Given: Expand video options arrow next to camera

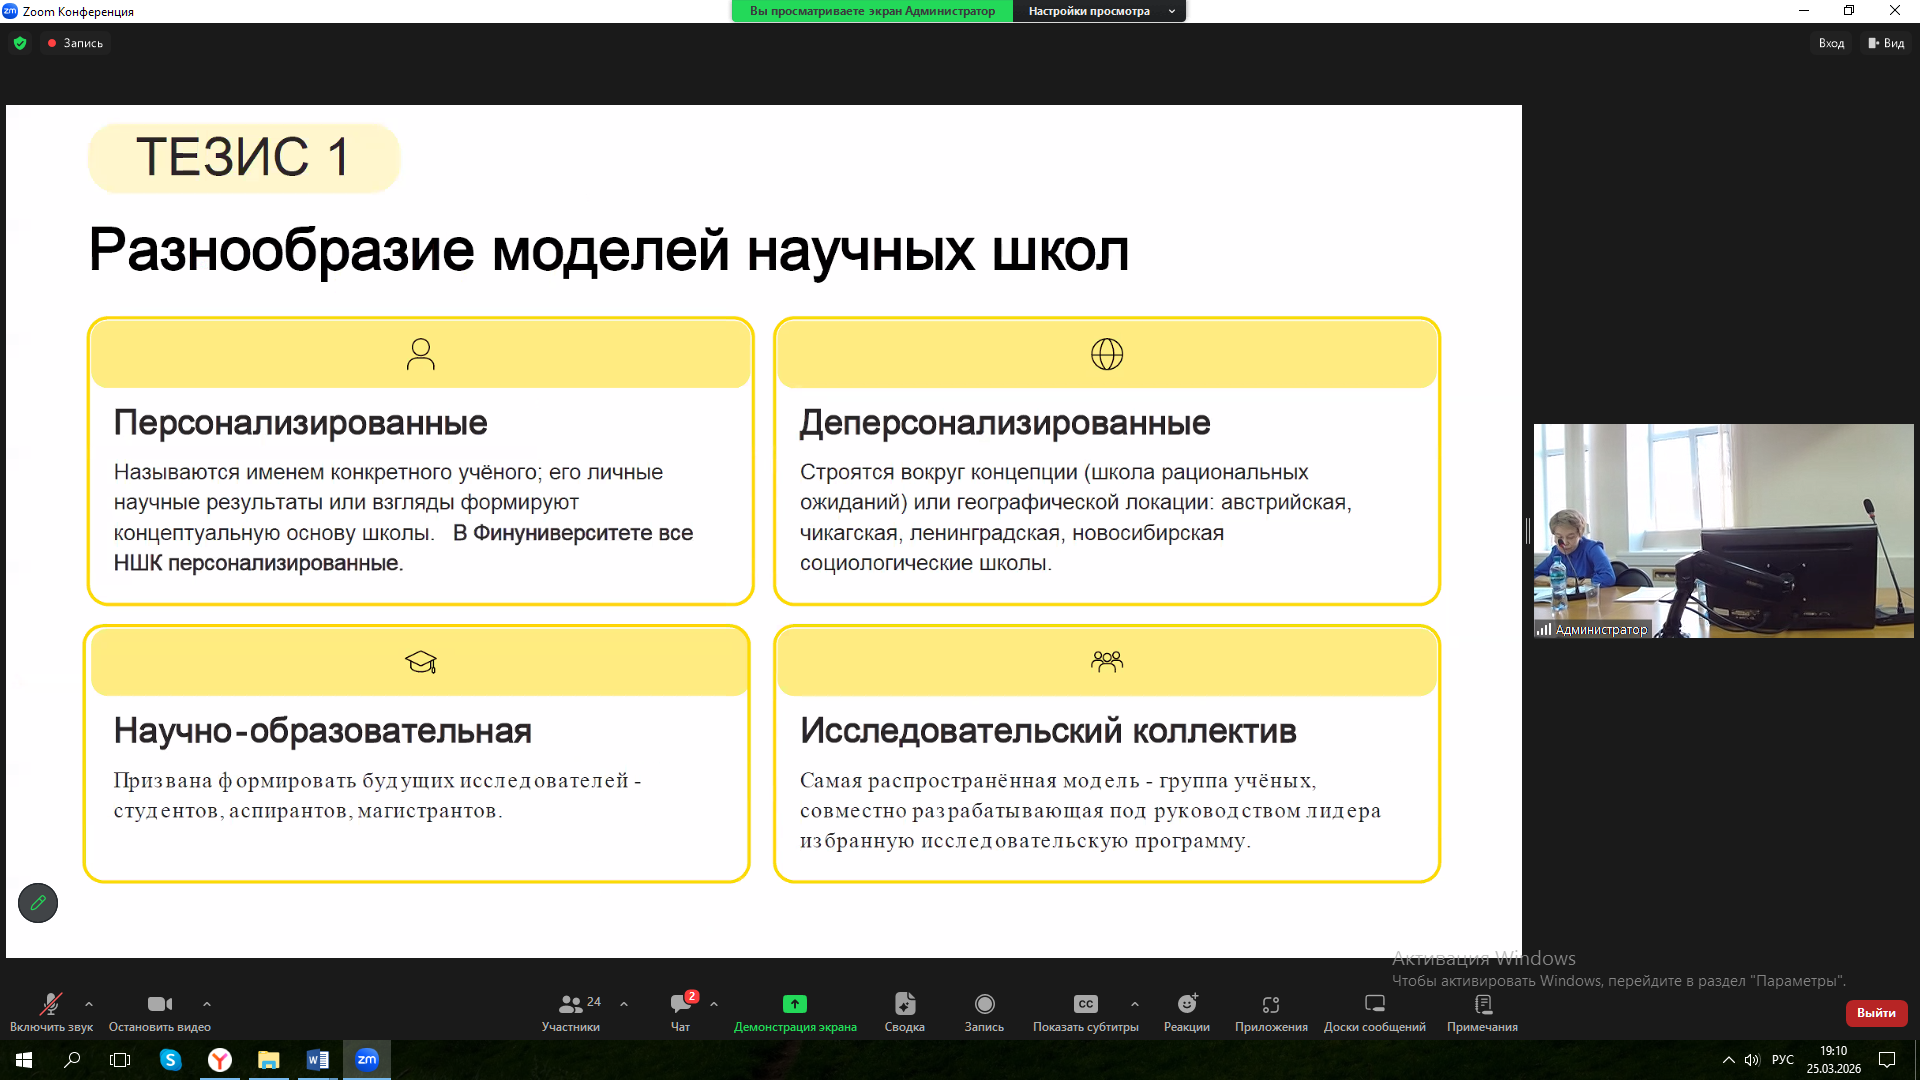Looking at the screenshot, I should coord(207,1004).
